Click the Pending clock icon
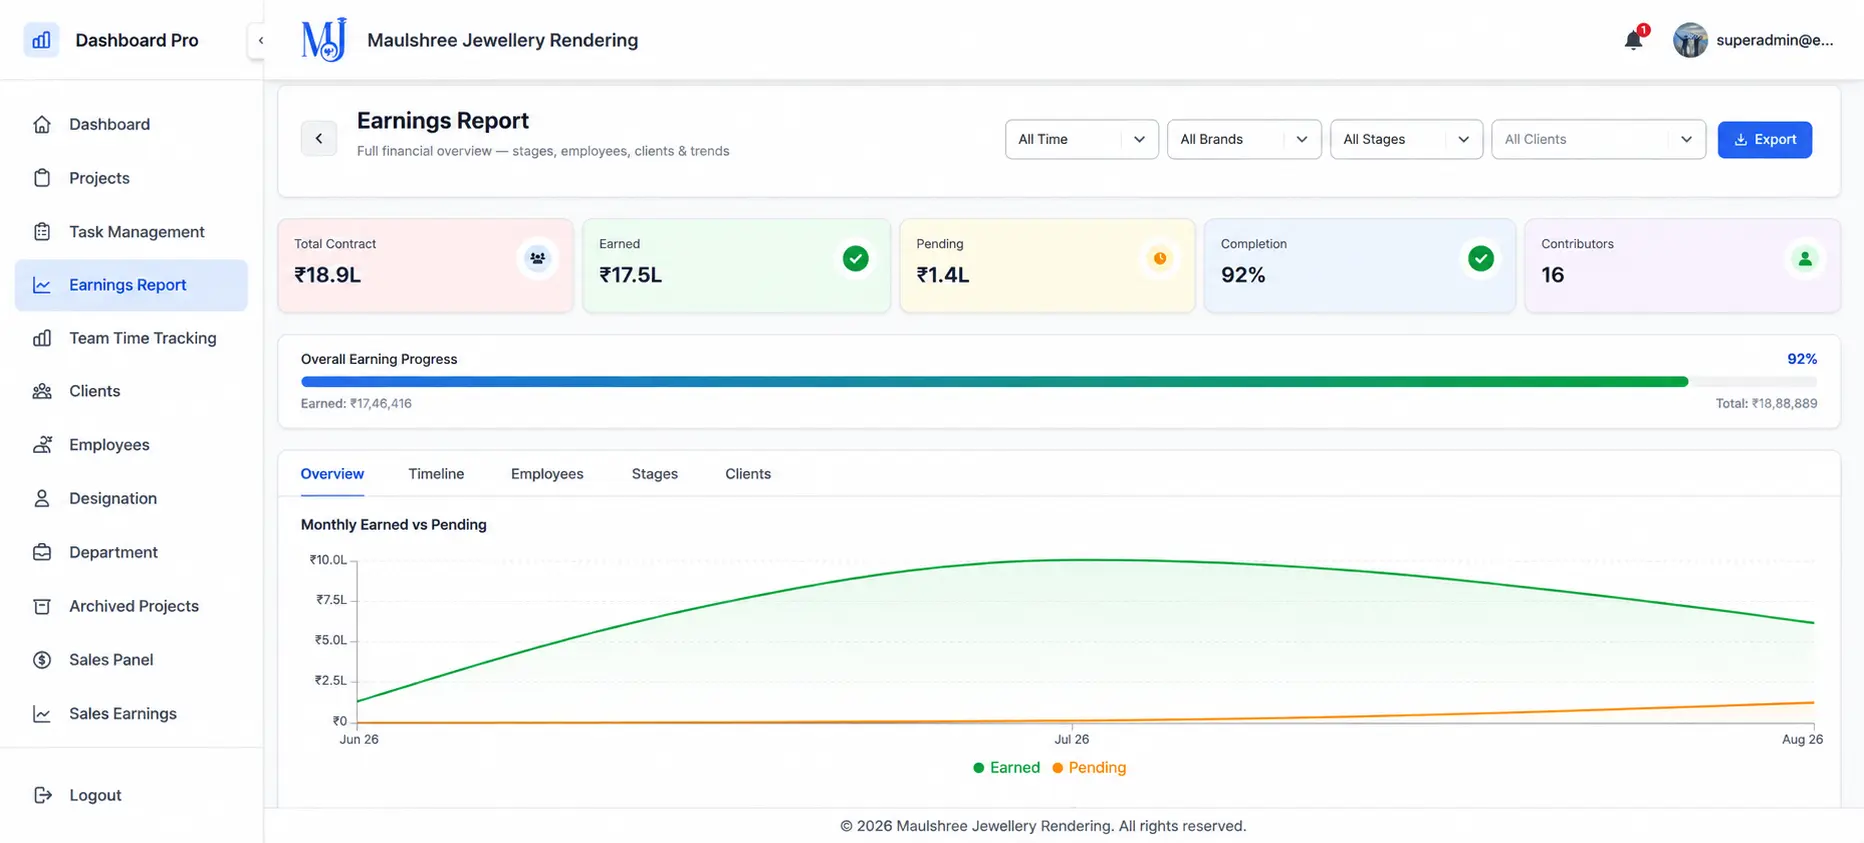 tap(1160, 258)
